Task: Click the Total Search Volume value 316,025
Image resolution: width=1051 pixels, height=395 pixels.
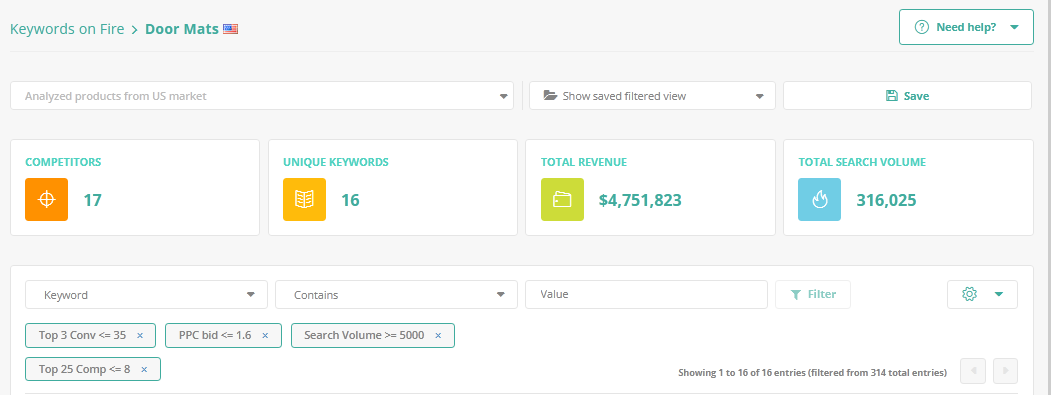Action: click(886, 200)
